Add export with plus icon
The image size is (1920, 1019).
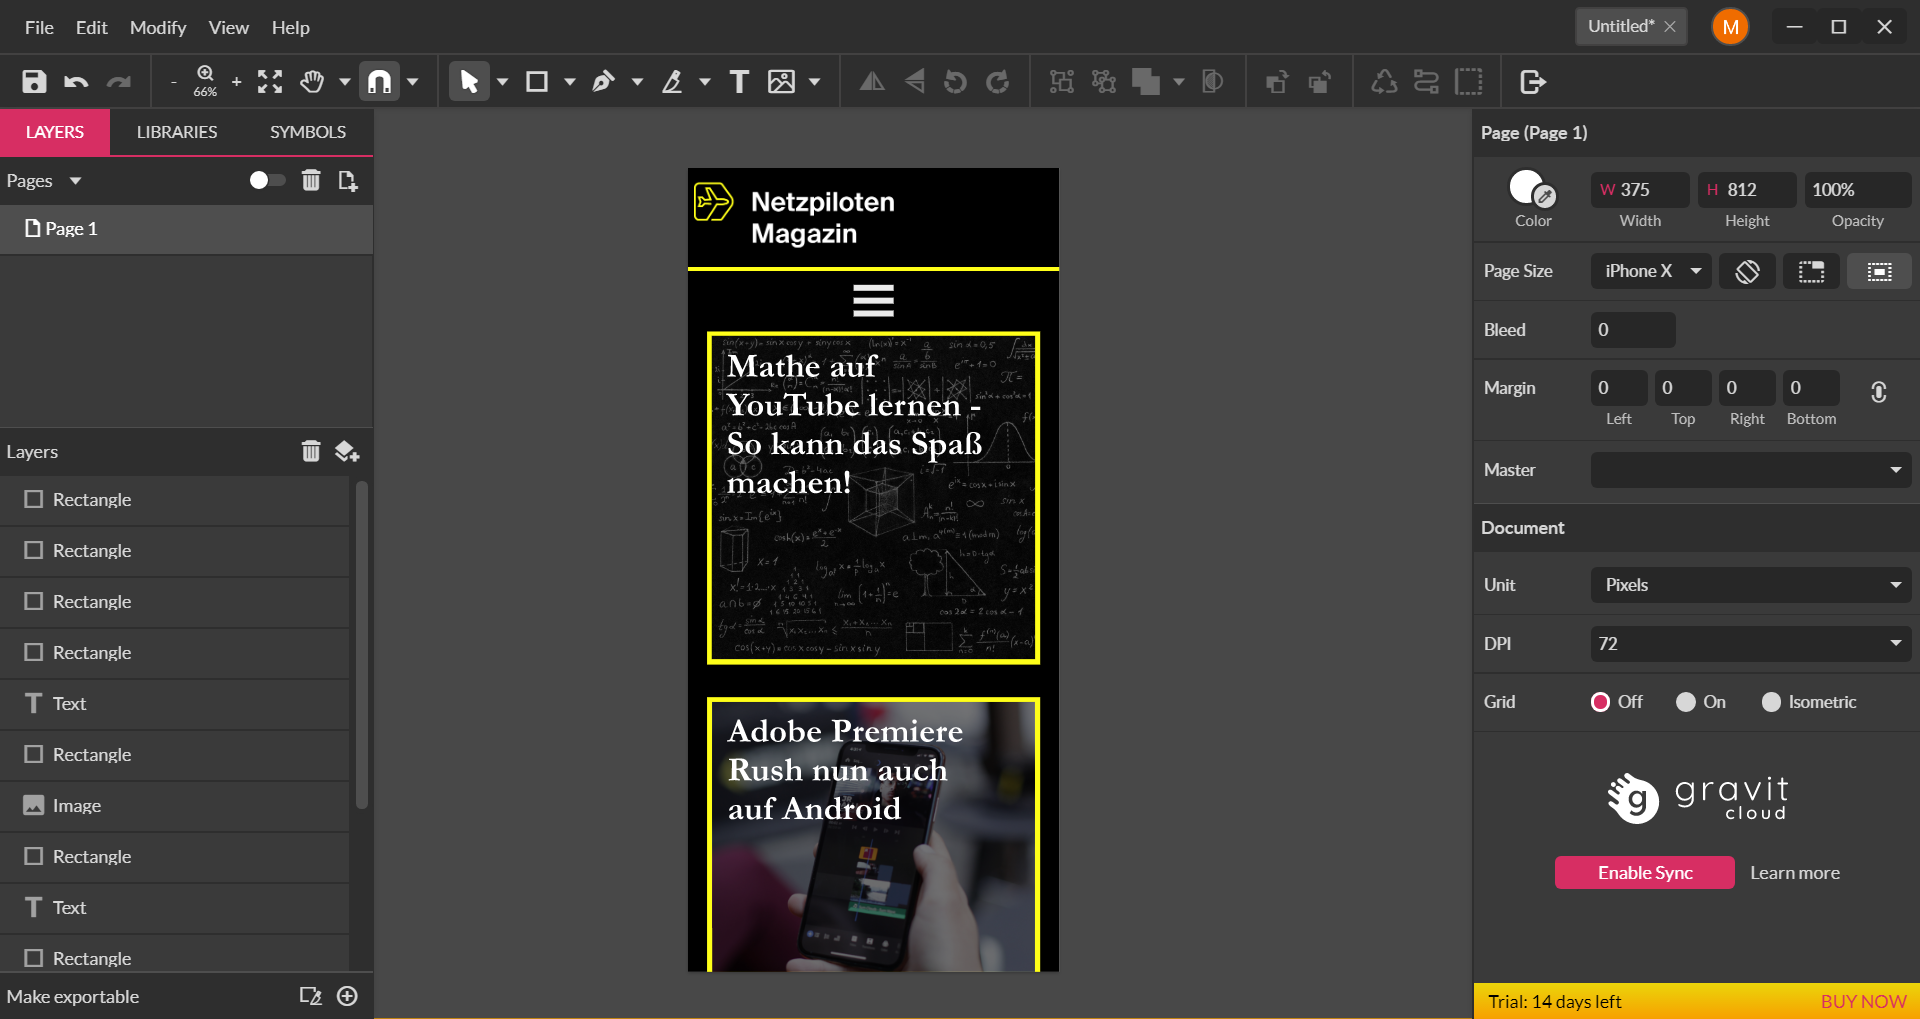pos(347,996)
